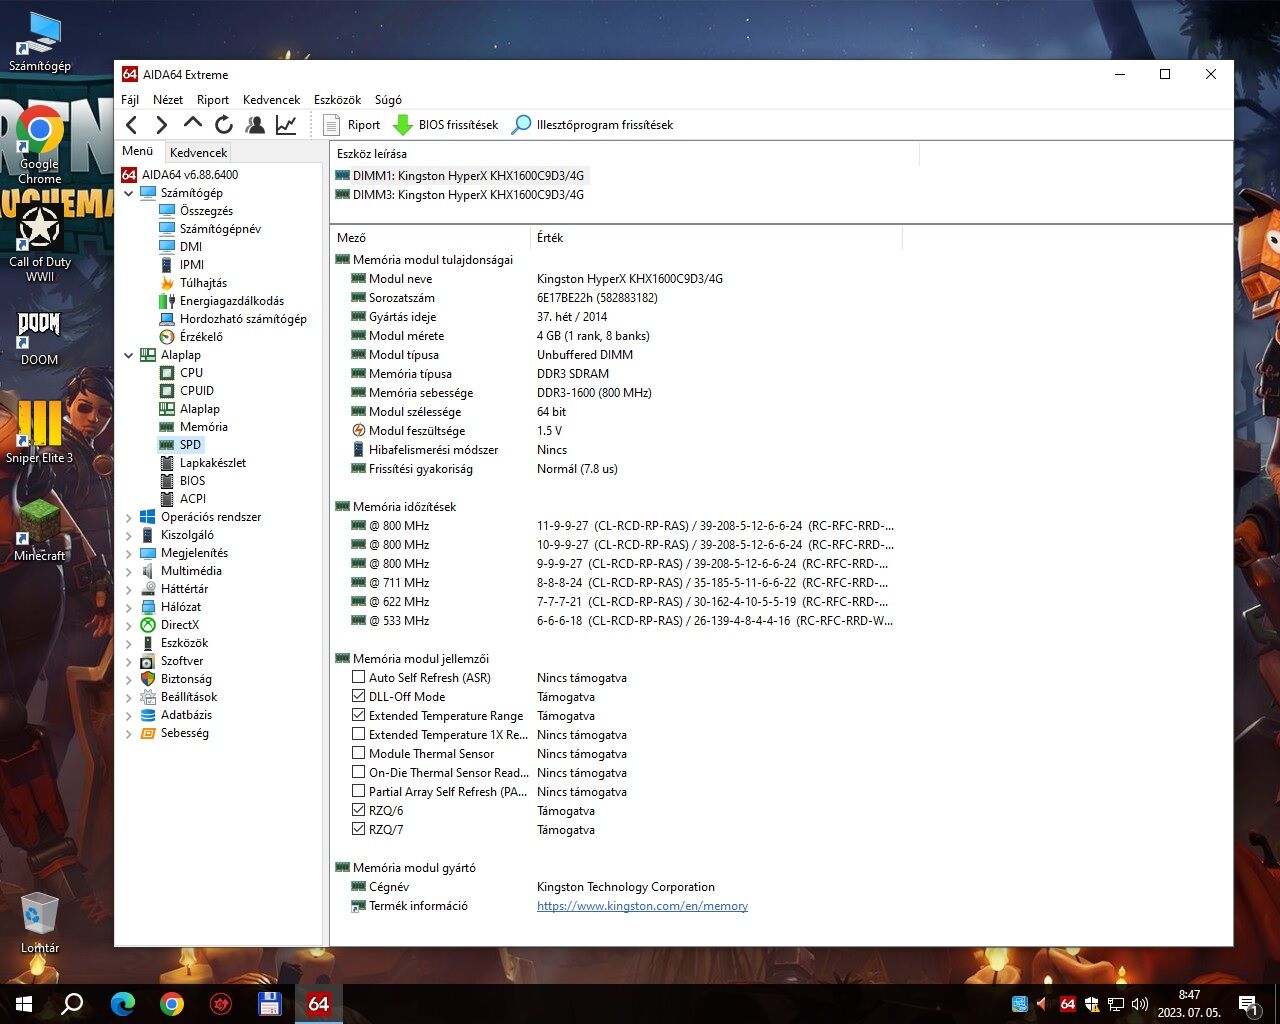Toggle Partial Array Self Refresh checkbox

pyautogui.click(x=358, y=791)
